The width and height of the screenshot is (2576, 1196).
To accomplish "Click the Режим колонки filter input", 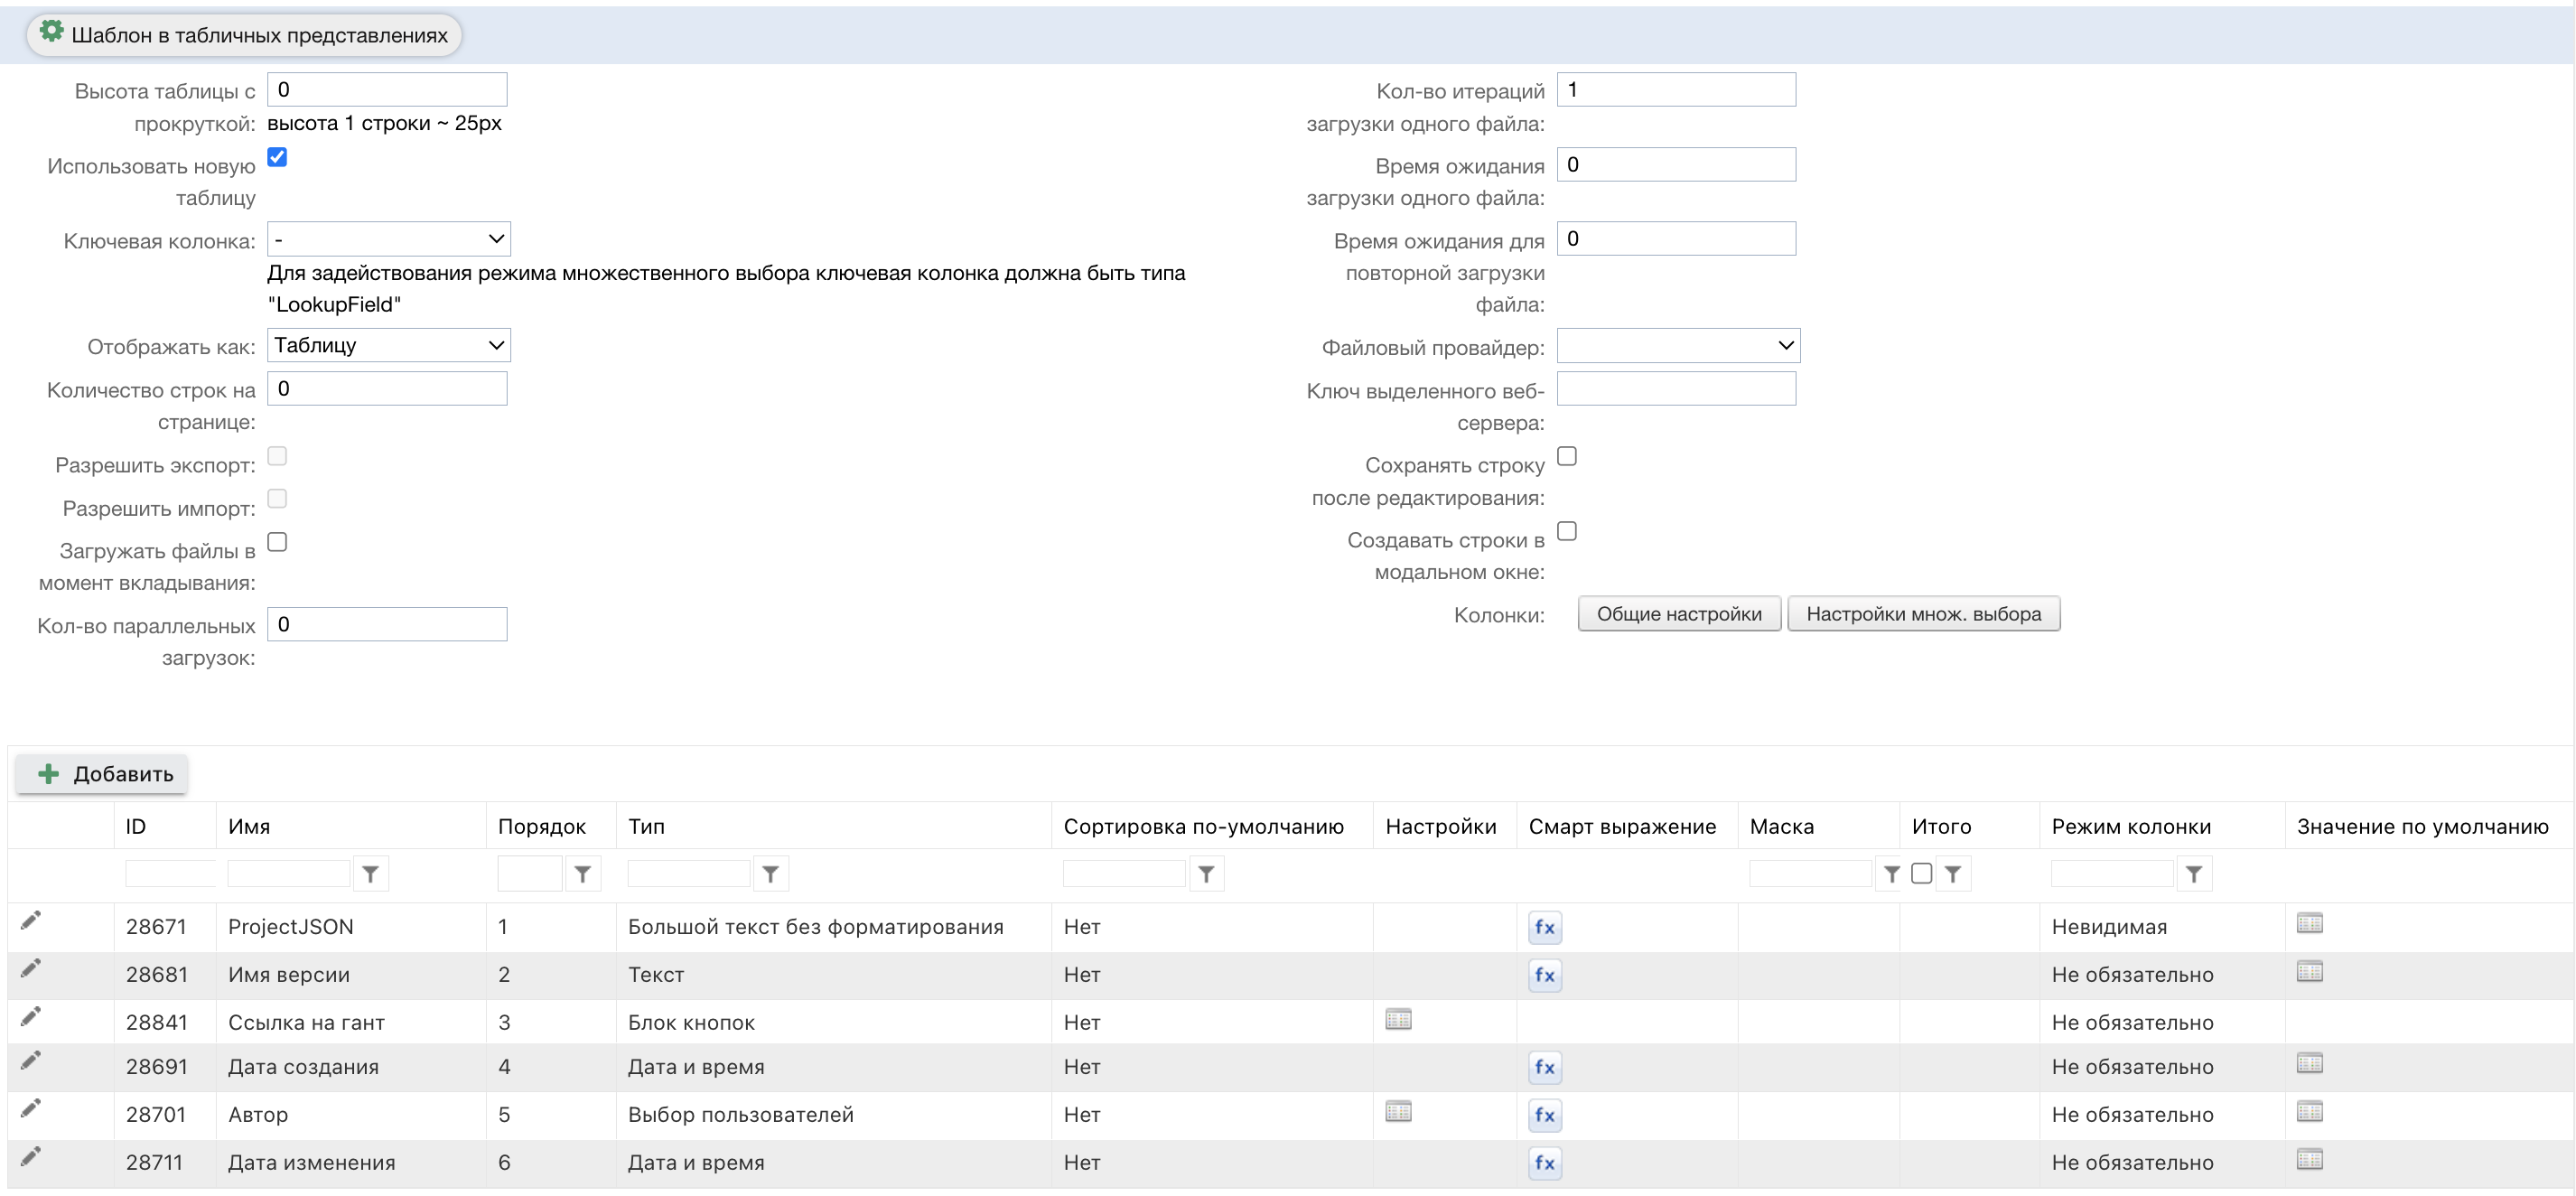I will point(2112,874).
